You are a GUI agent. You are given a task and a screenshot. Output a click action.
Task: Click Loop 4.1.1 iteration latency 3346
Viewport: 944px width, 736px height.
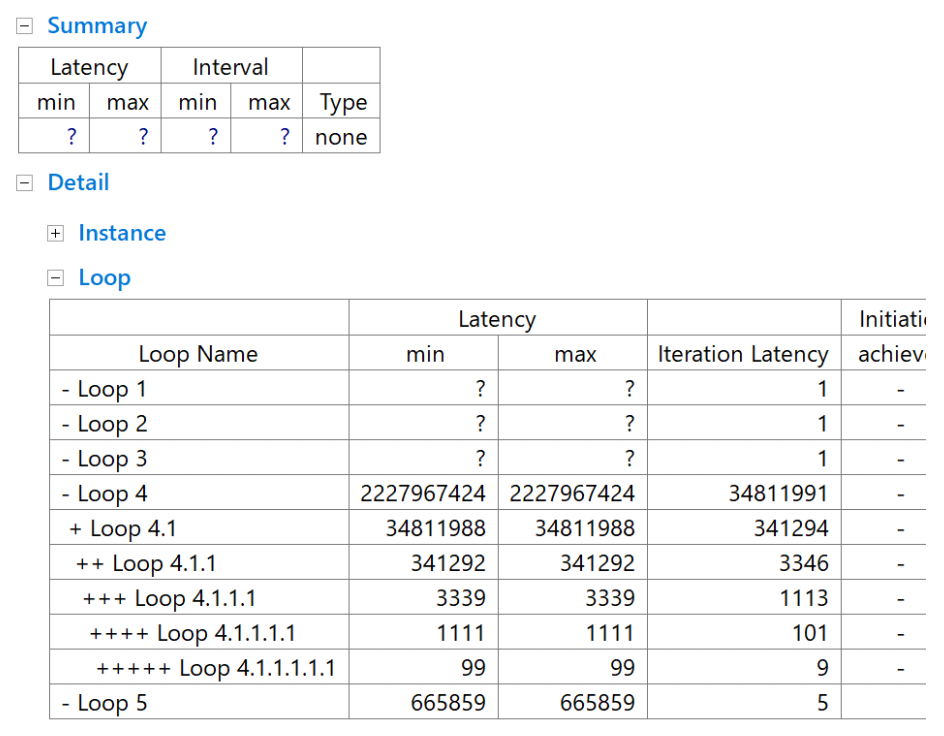coord(804,563)
